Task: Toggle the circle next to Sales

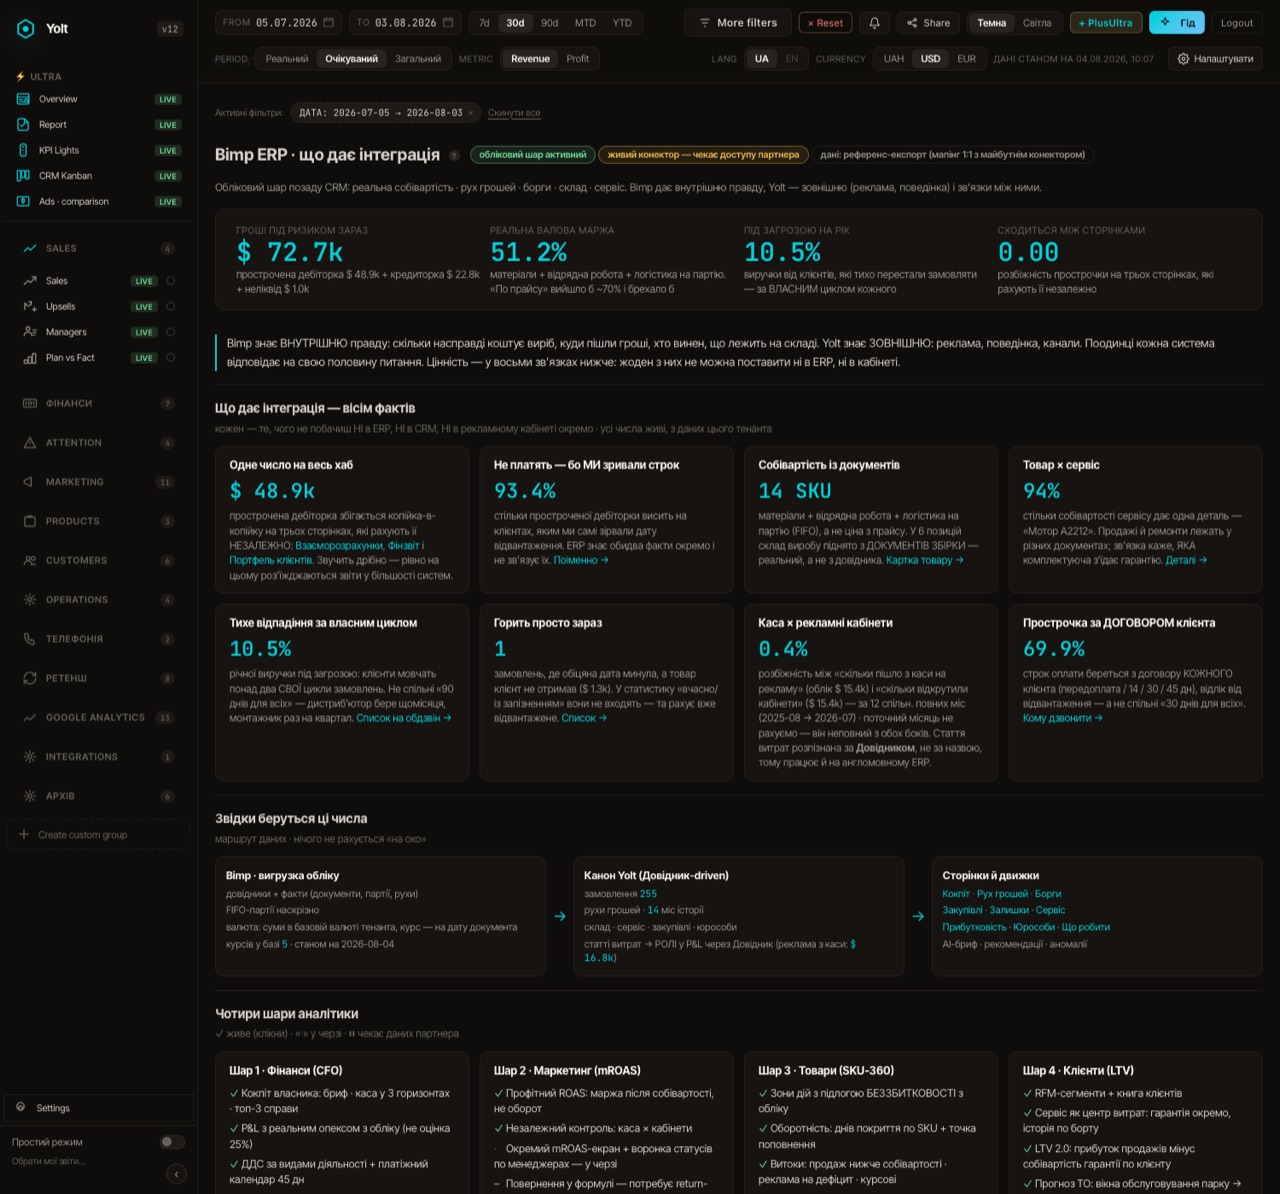Action: [170, 281]
